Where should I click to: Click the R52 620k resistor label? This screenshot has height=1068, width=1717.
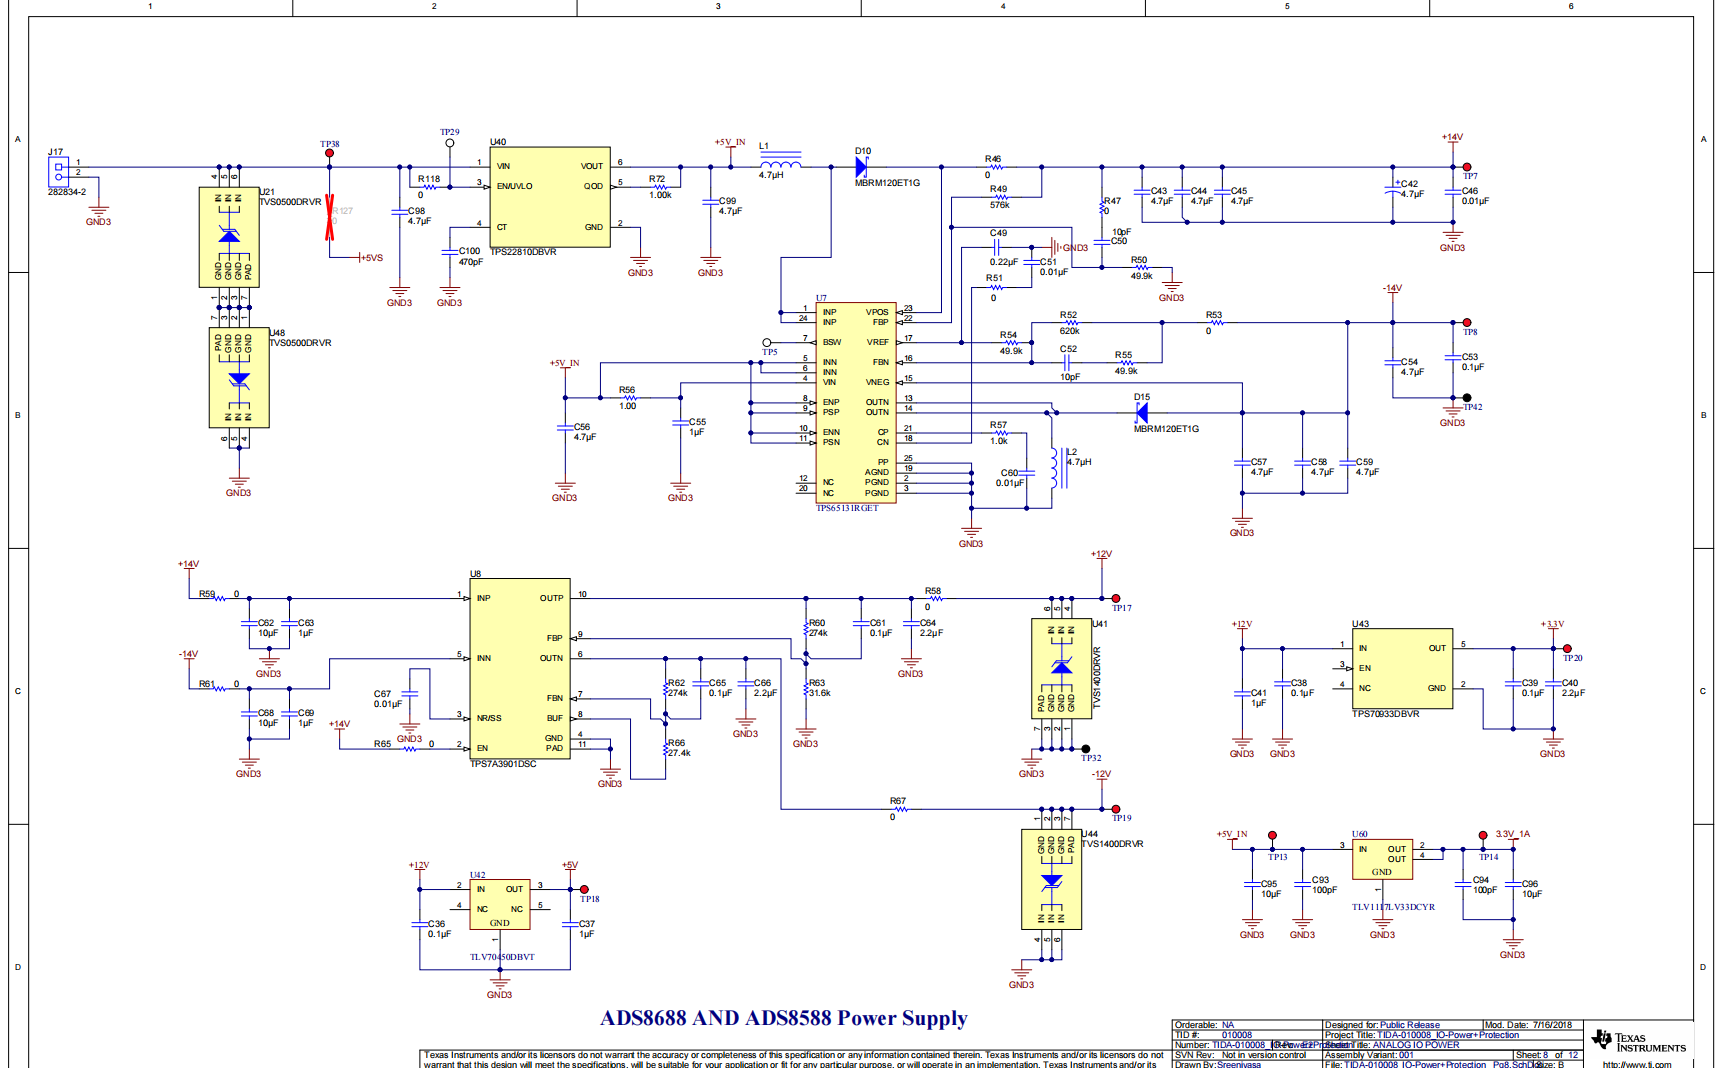coord(1069,323)
